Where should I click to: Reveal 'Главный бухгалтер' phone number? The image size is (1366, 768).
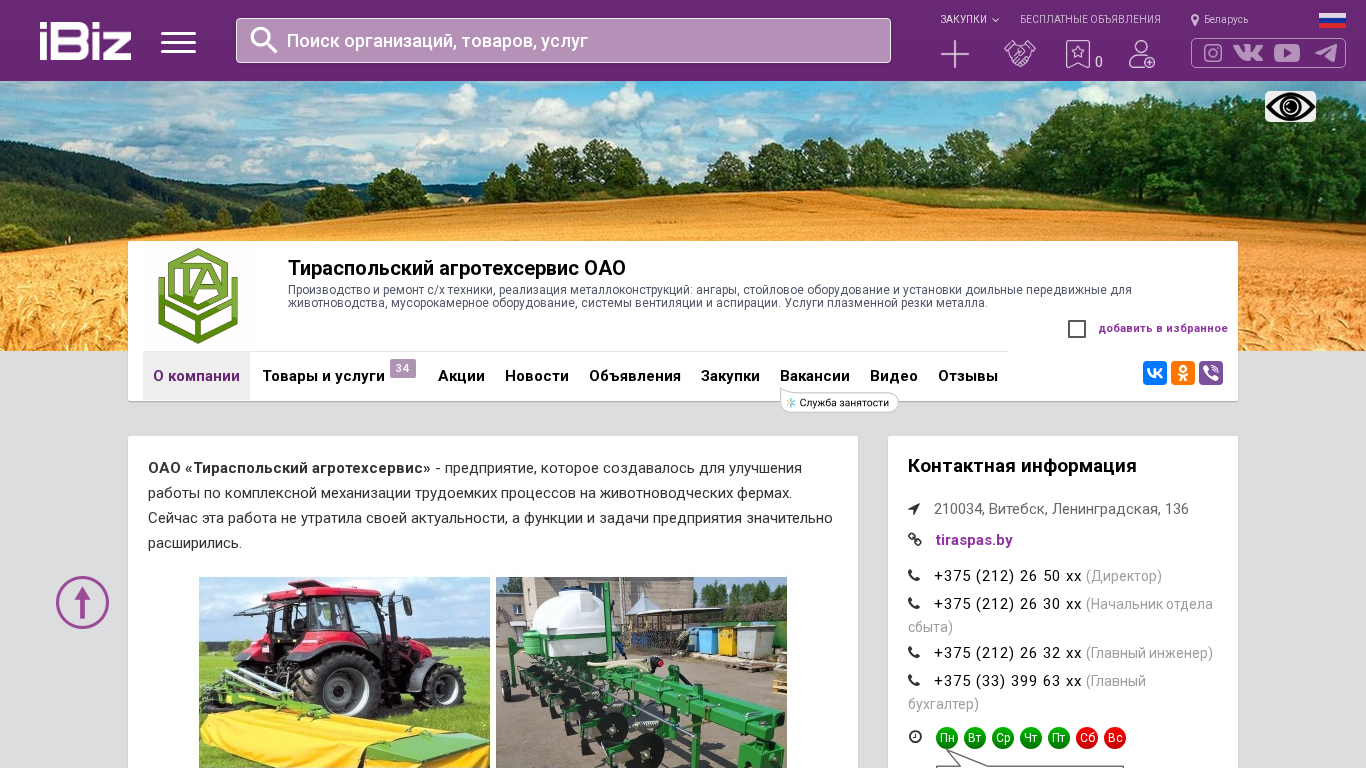1007,681
